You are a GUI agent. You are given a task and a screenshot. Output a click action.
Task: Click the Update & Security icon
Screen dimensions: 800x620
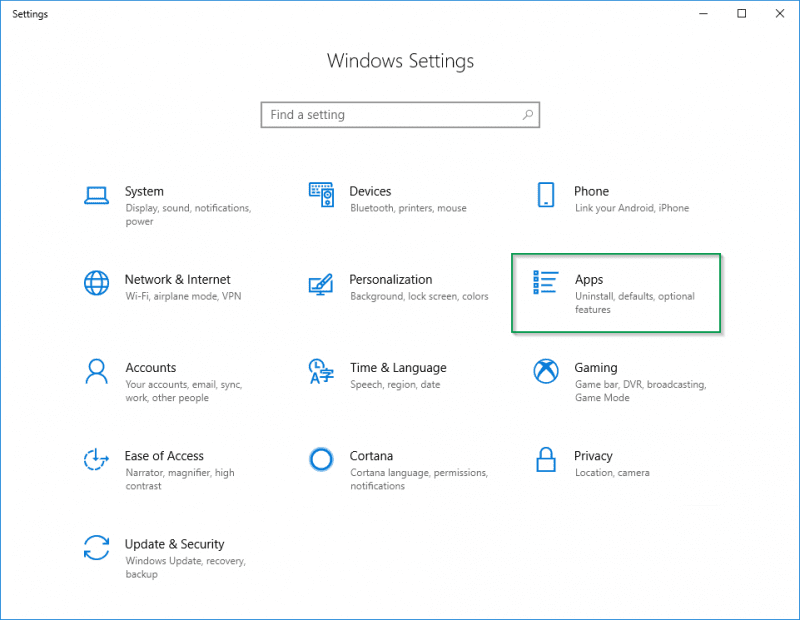[96, 548]
